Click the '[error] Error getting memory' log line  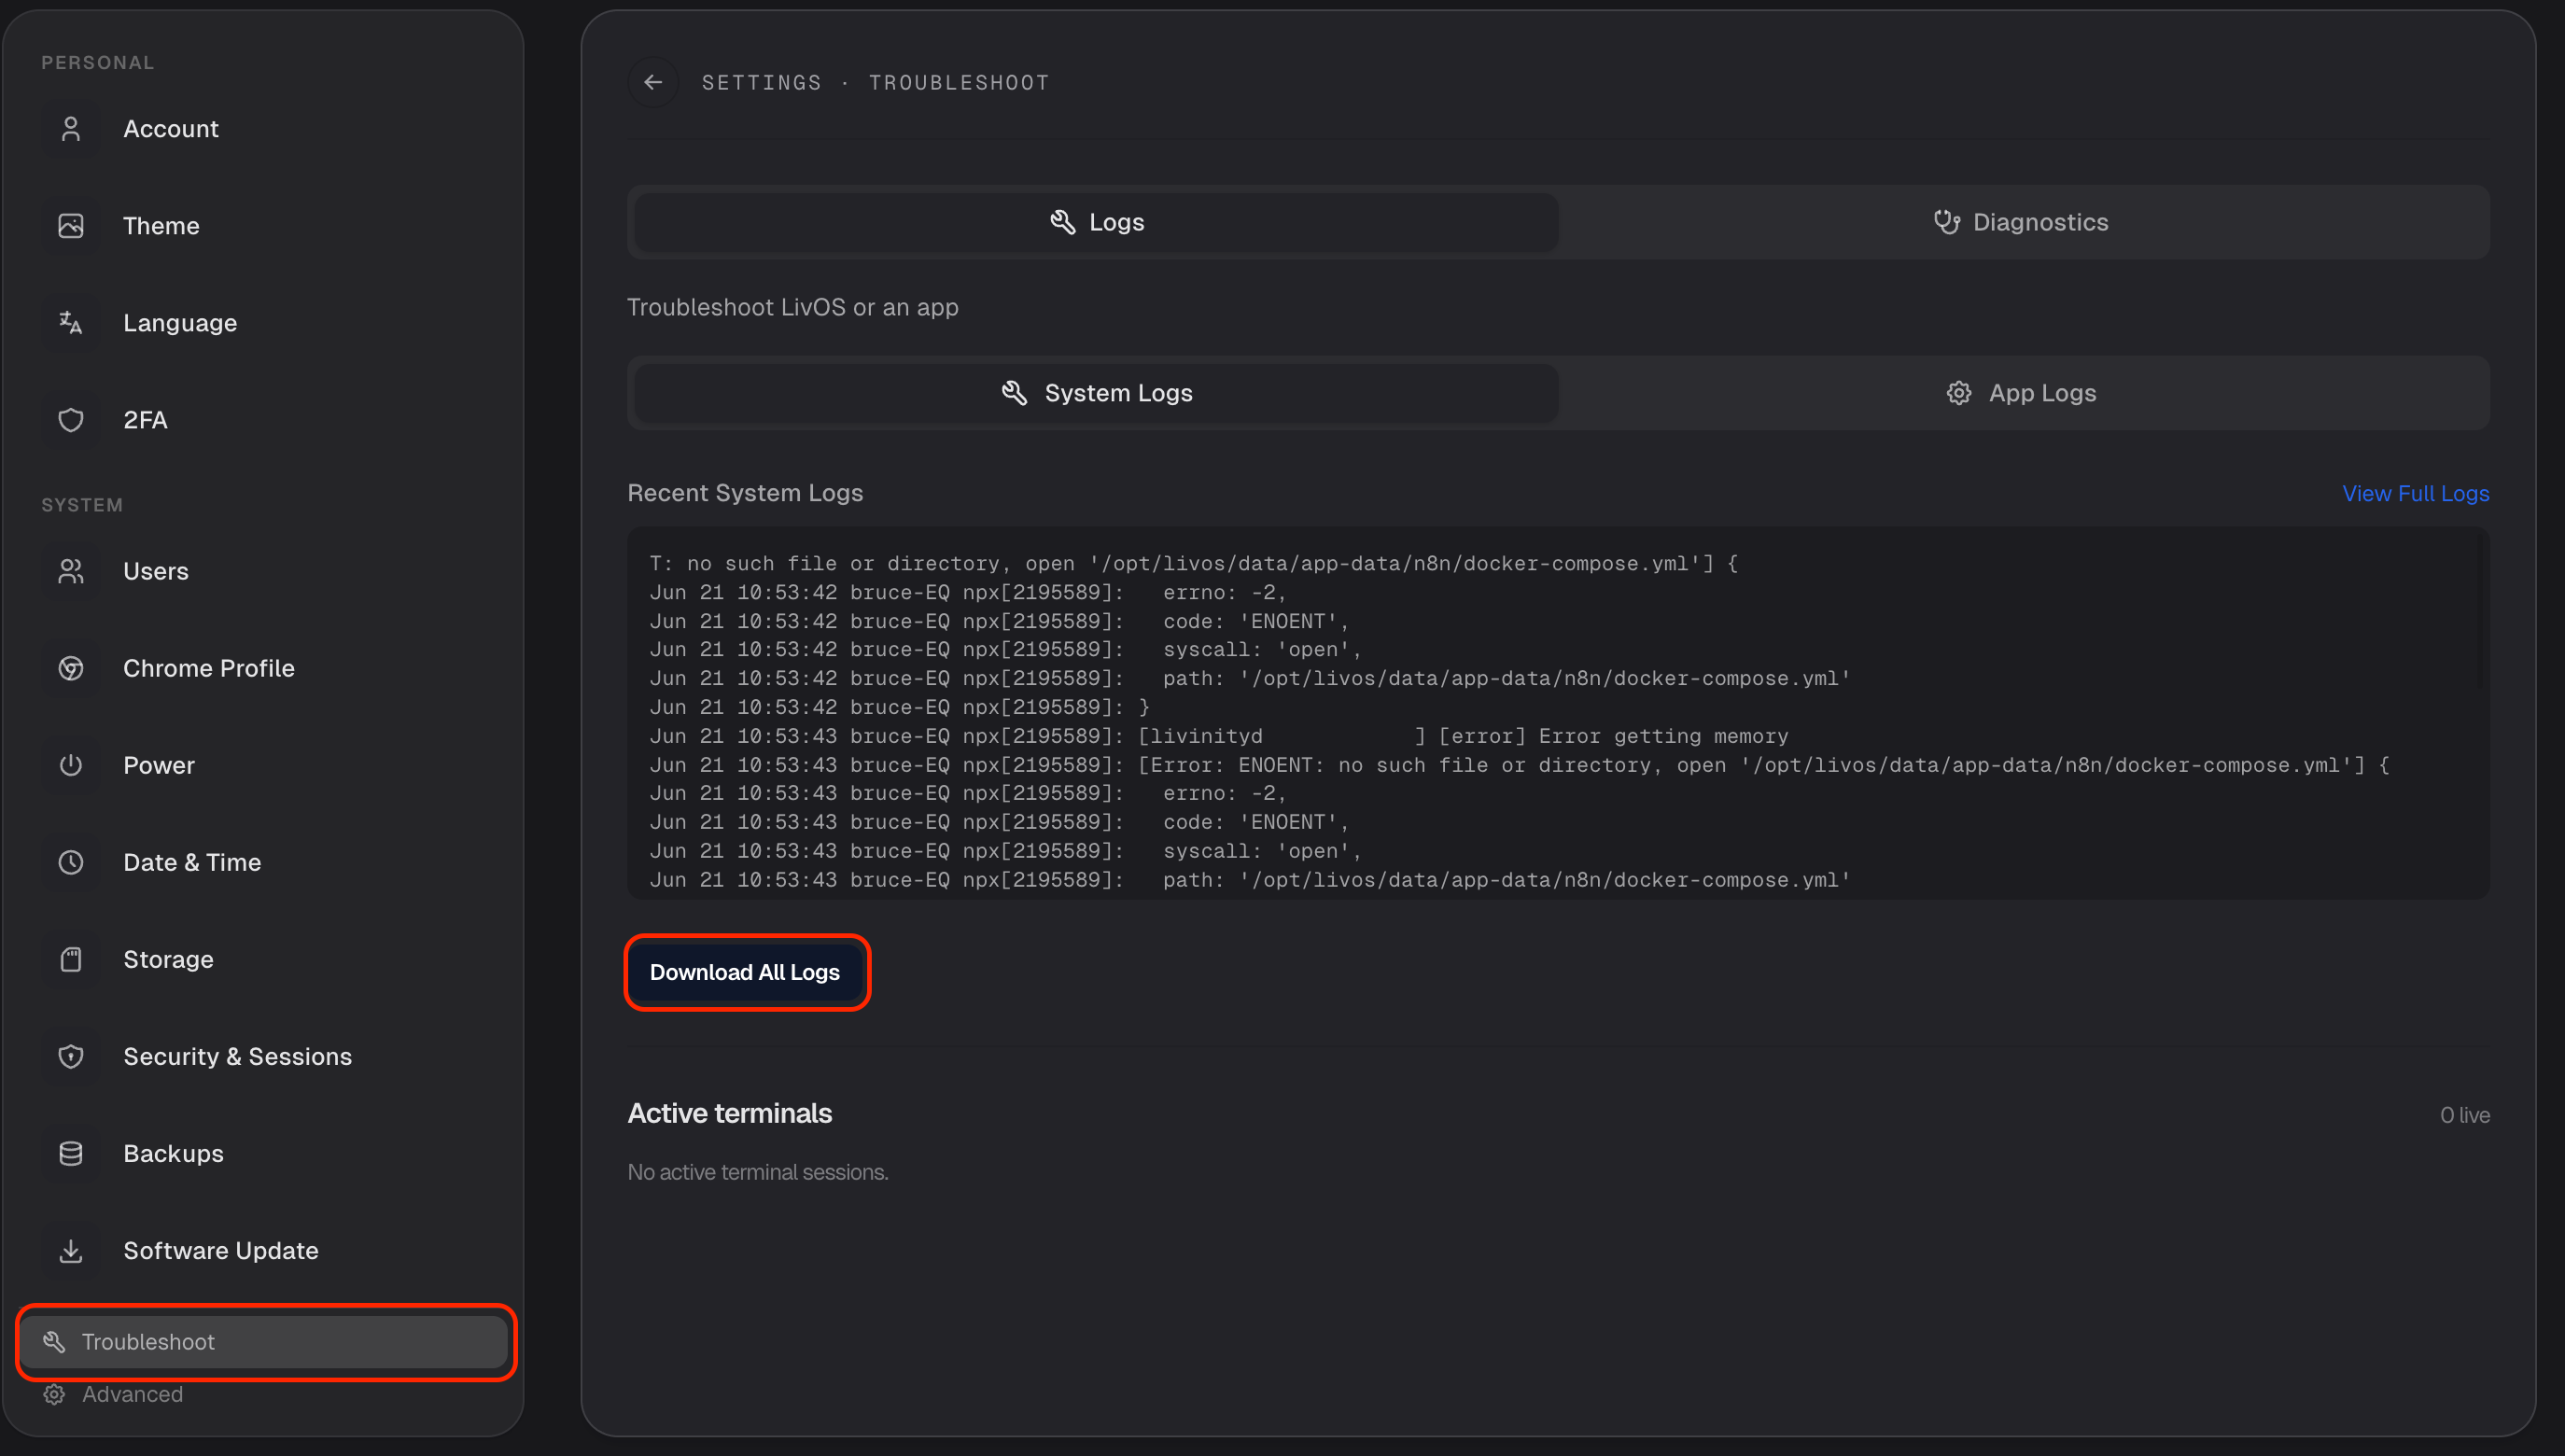(x=1219, y=736)
